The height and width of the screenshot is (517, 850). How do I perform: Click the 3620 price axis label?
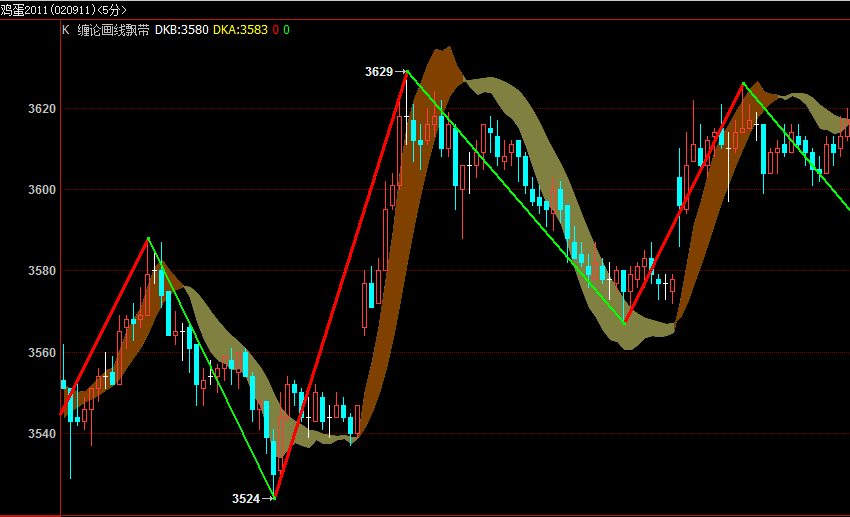(x=42, y=109)
